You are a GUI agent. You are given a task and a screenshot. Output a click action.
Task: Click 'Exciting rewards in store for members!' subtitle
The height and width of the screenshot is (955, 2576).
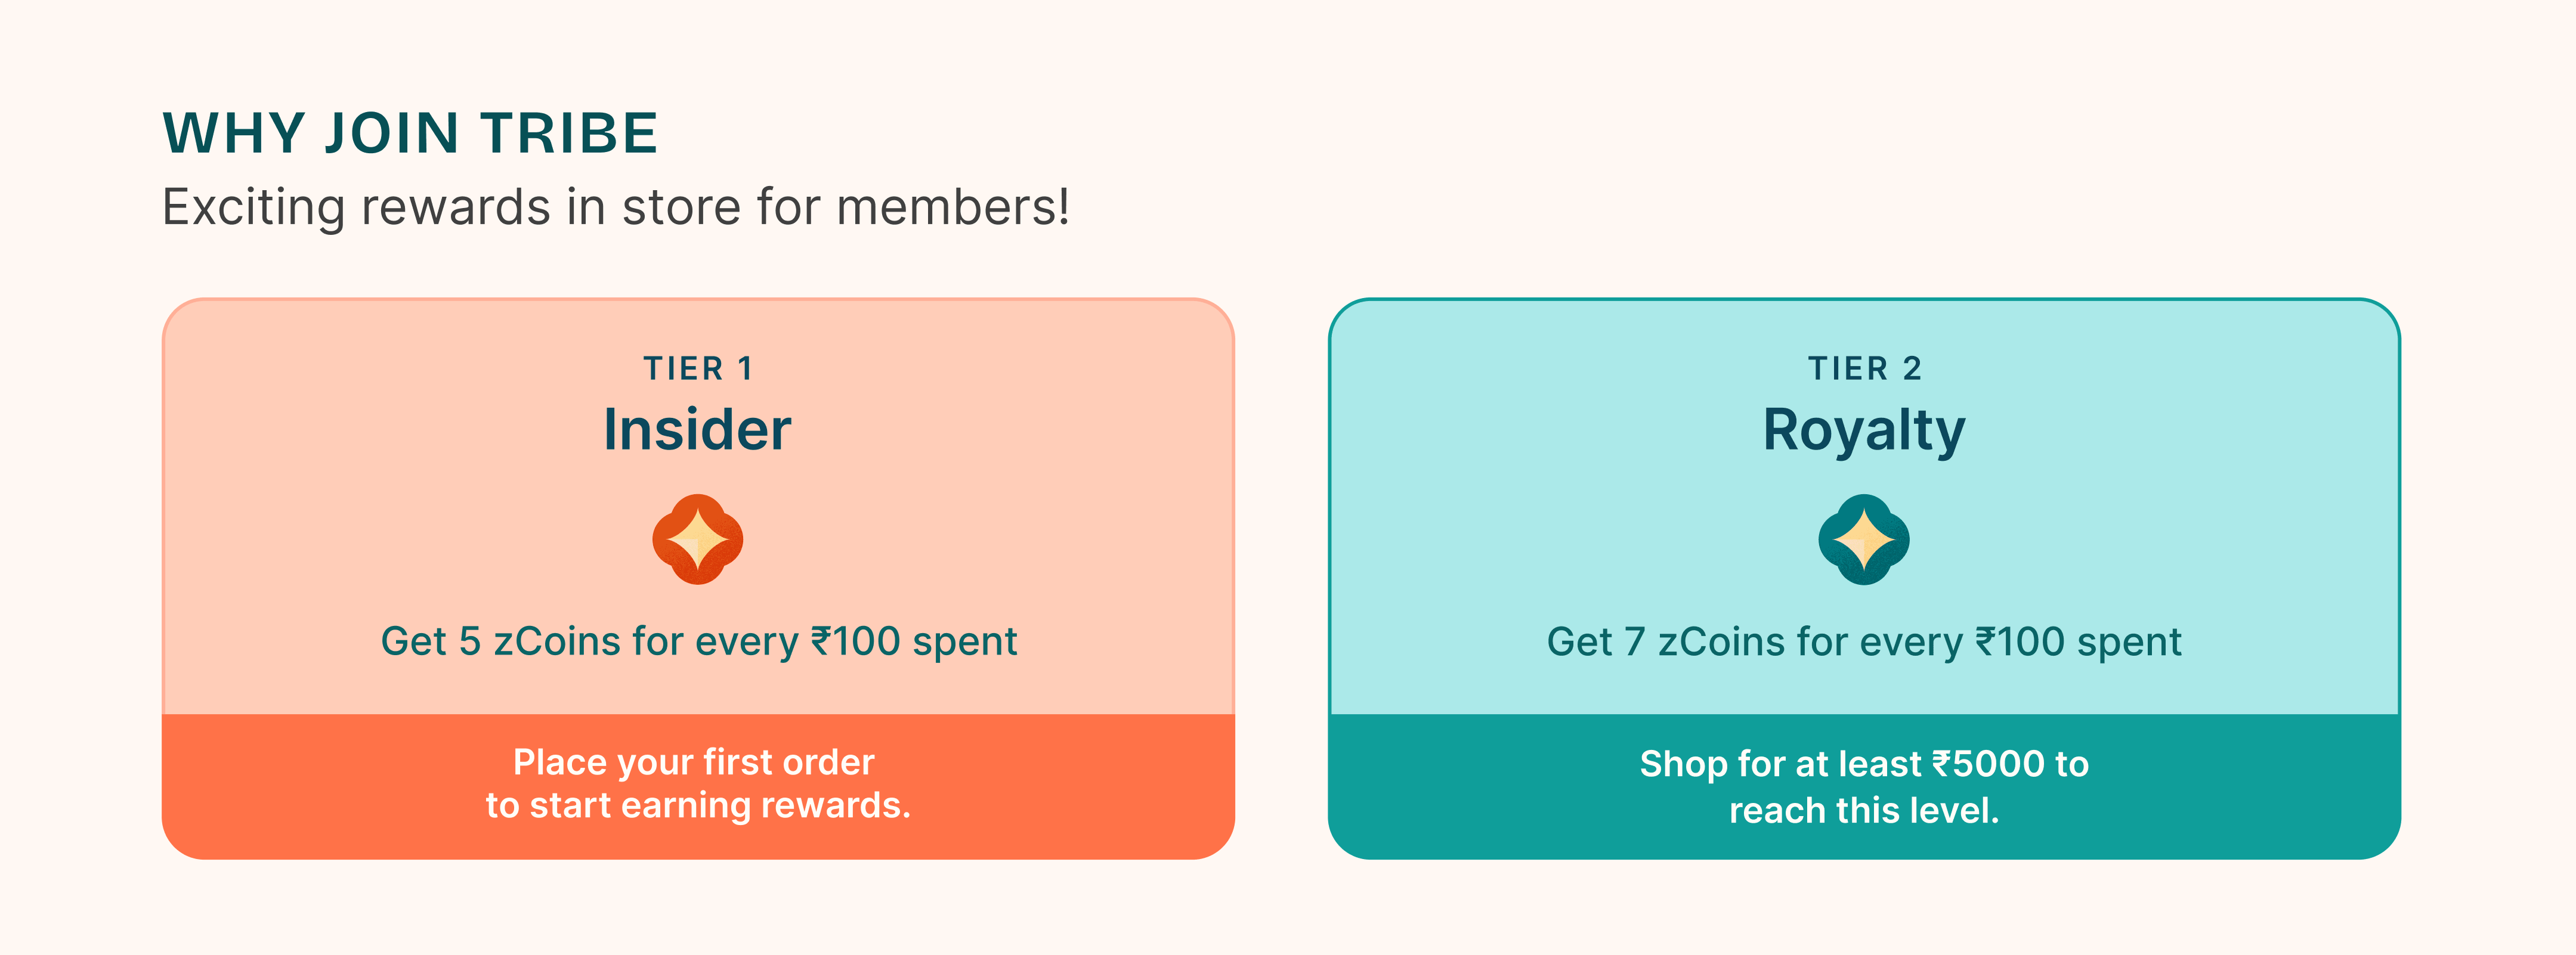click(616, 208)
